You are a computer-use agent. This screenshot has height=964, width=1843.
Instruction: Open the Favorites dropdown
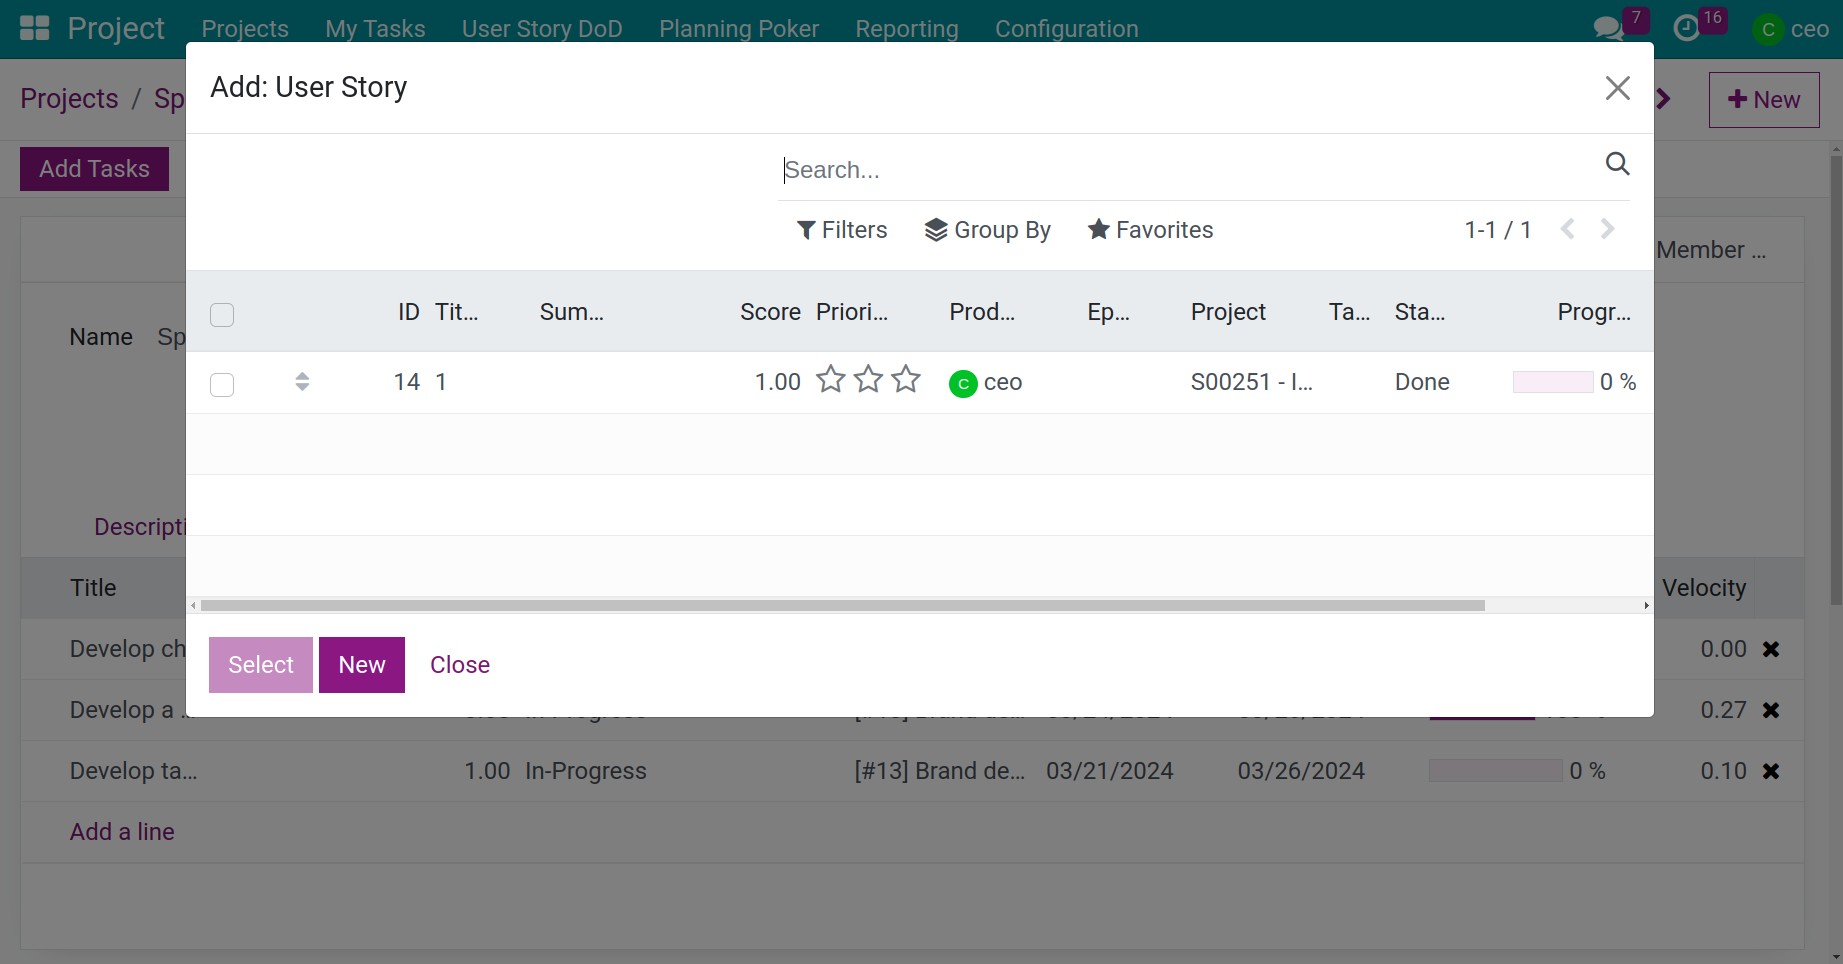click(x=1151, y=230)
